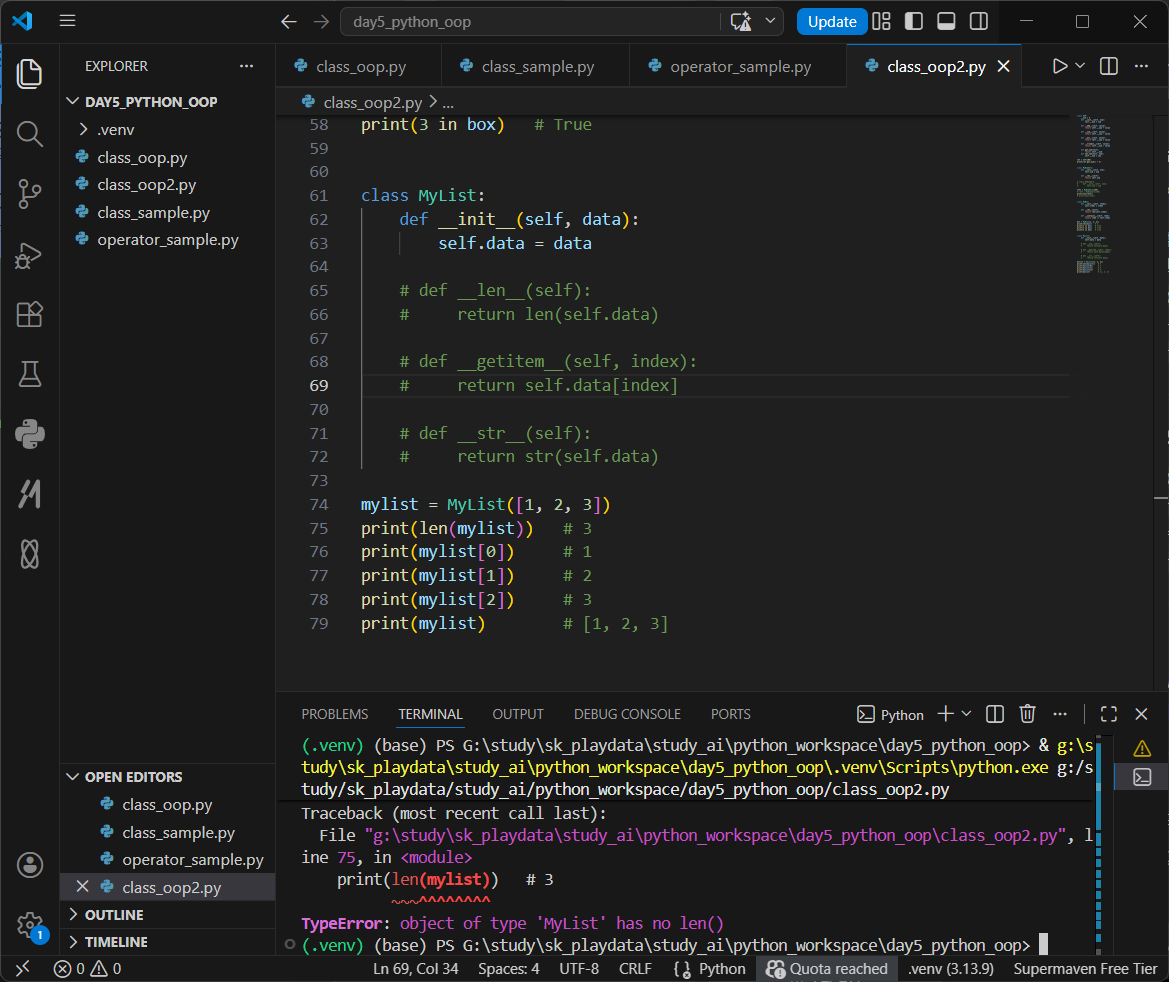
Task: Open the DEBUG CONSOLE panel tab
Action: pyautogui.click(x=627, y=714)
